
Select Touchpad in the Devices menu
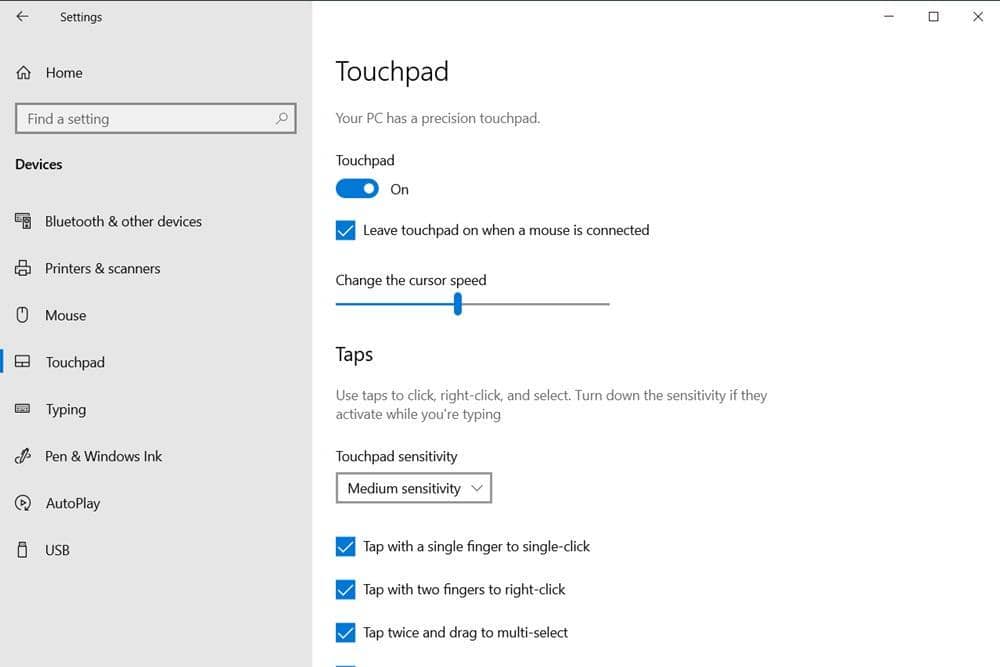point(75,362)
